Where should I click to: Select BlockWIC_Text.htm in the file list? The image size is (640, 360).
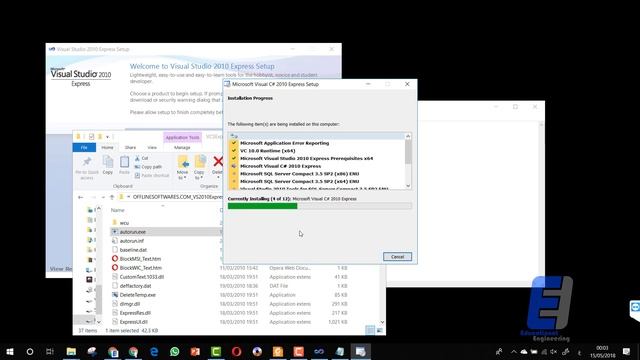[140, 268]
